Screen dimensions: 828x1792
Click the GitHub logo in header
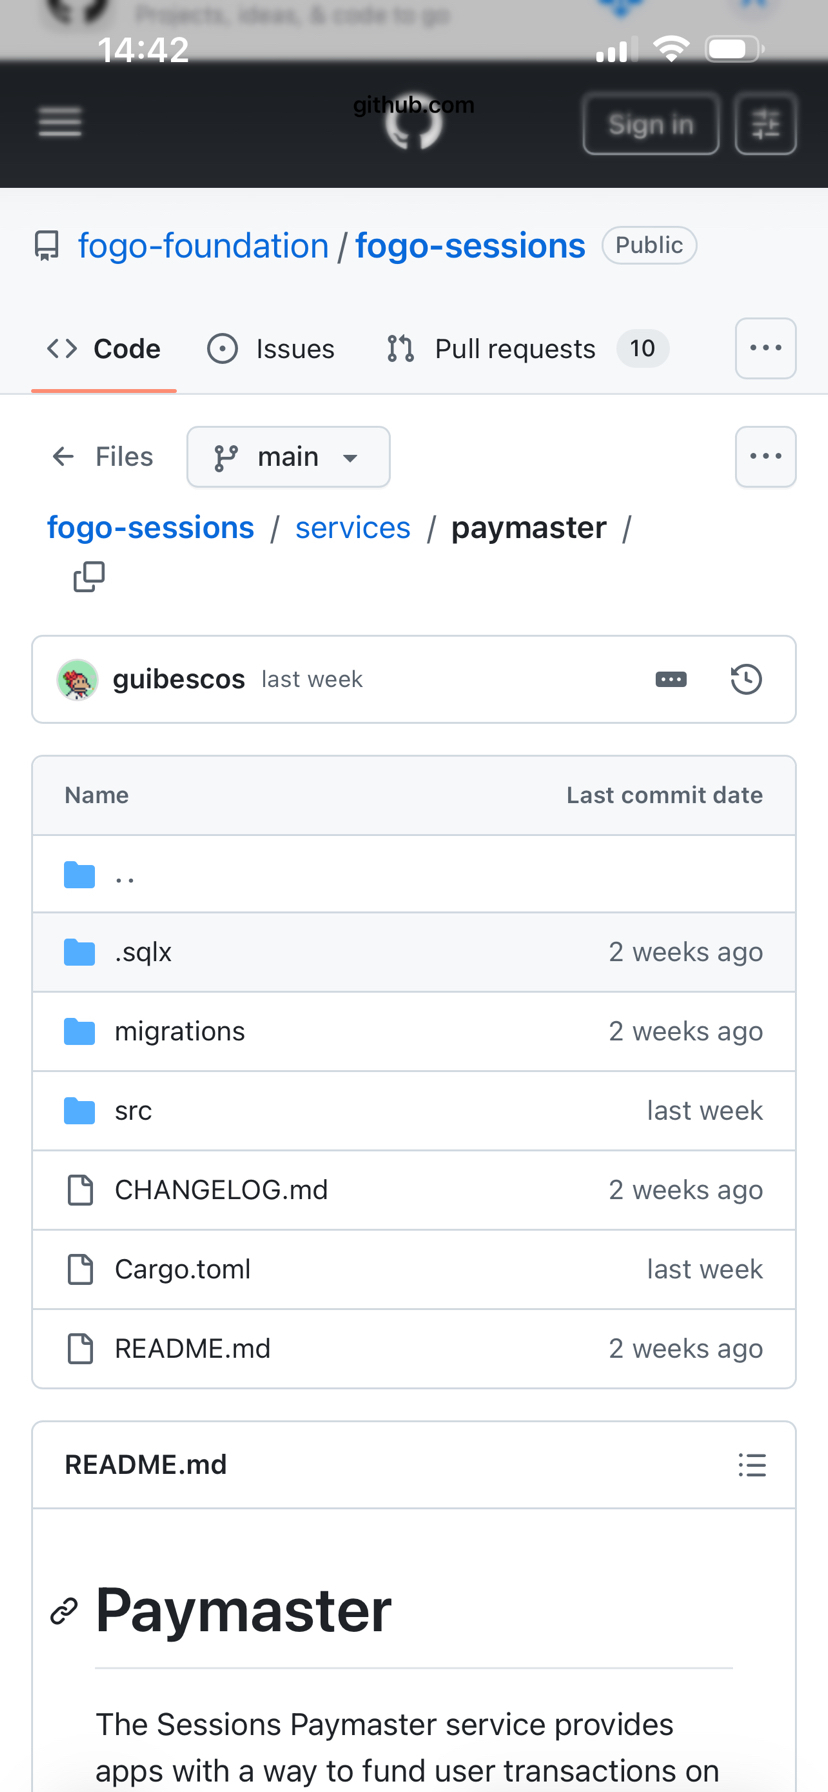click(414, 123)
